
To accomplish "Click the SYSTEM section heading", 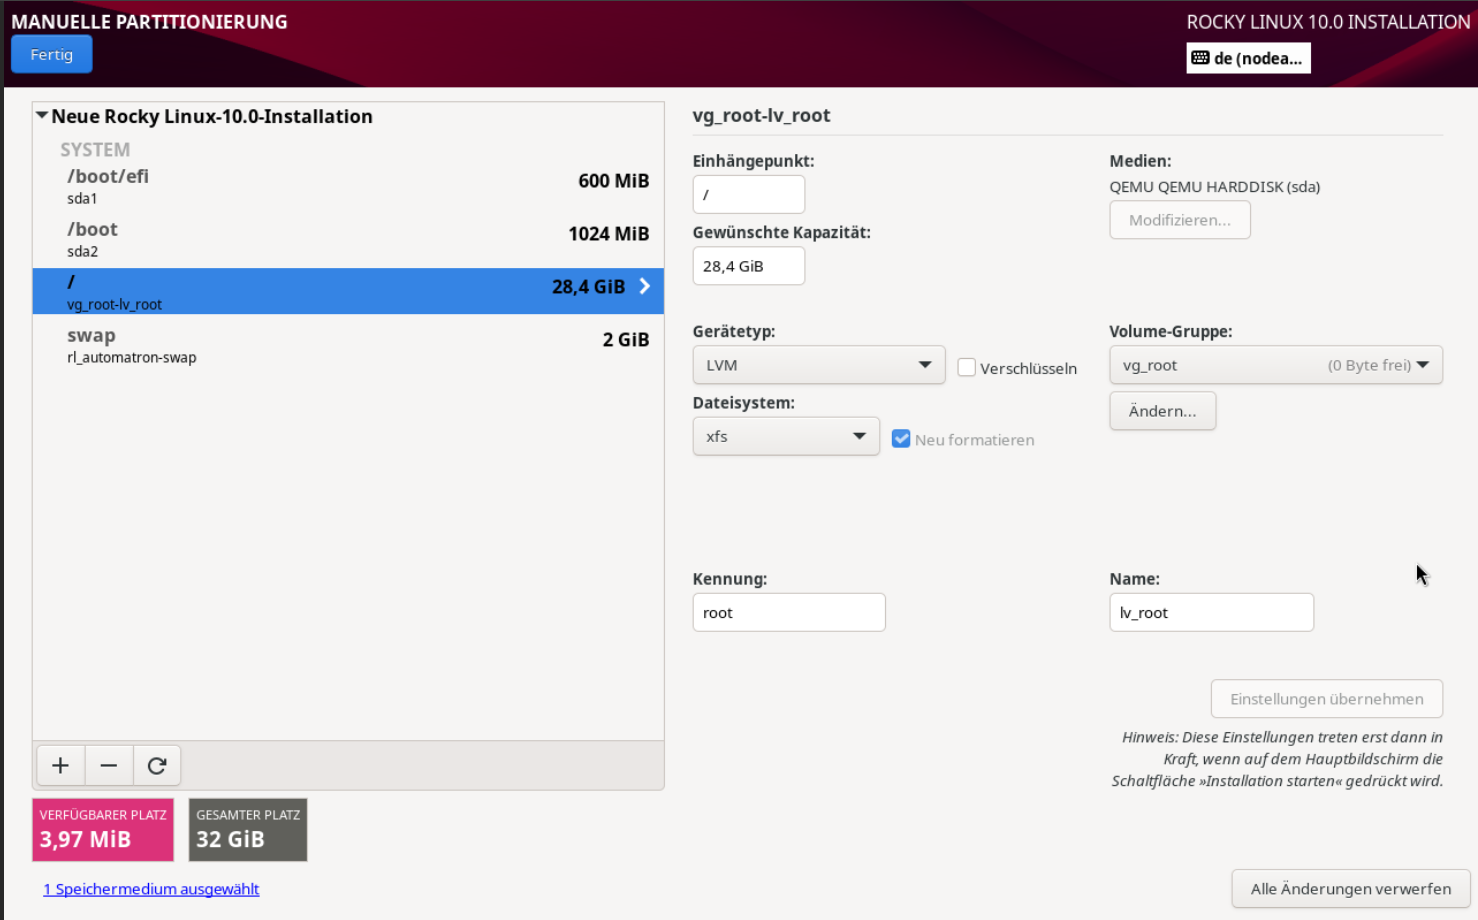I will tap(95, 149).
